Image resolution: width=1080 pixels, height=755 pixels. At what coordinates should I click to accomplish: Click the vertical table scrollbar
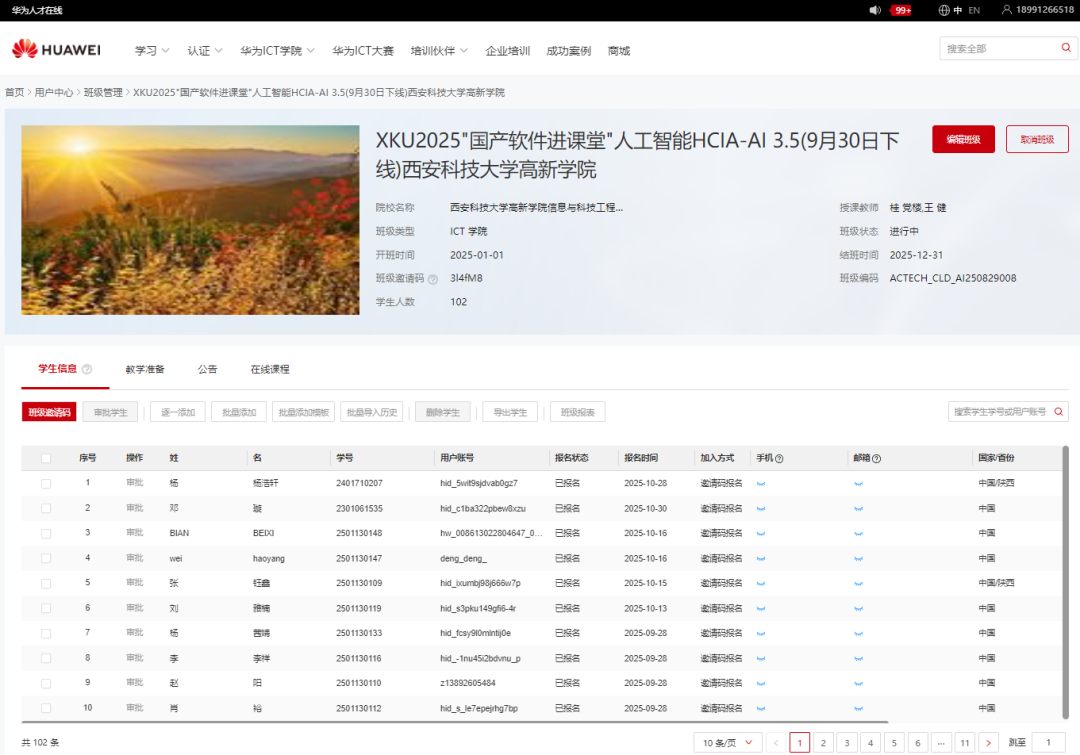[x=1065, y=582]
